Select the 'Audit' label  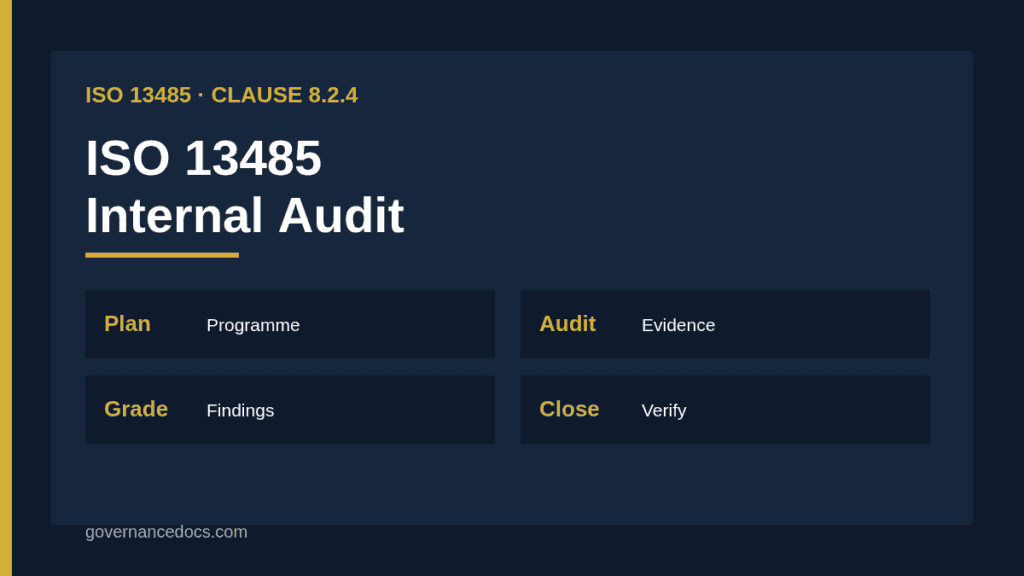tap(568, 324)
